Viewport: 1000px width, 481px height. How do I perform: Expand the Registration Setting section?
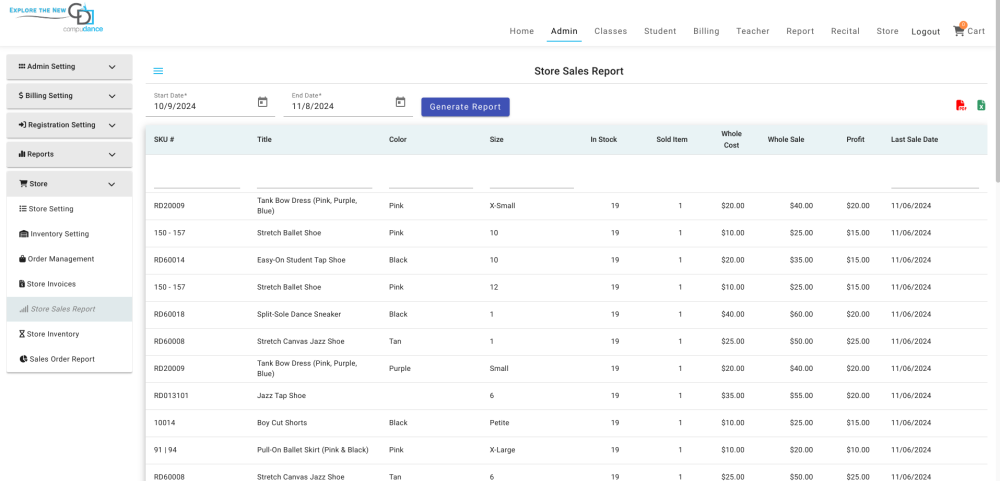point(69,125)
